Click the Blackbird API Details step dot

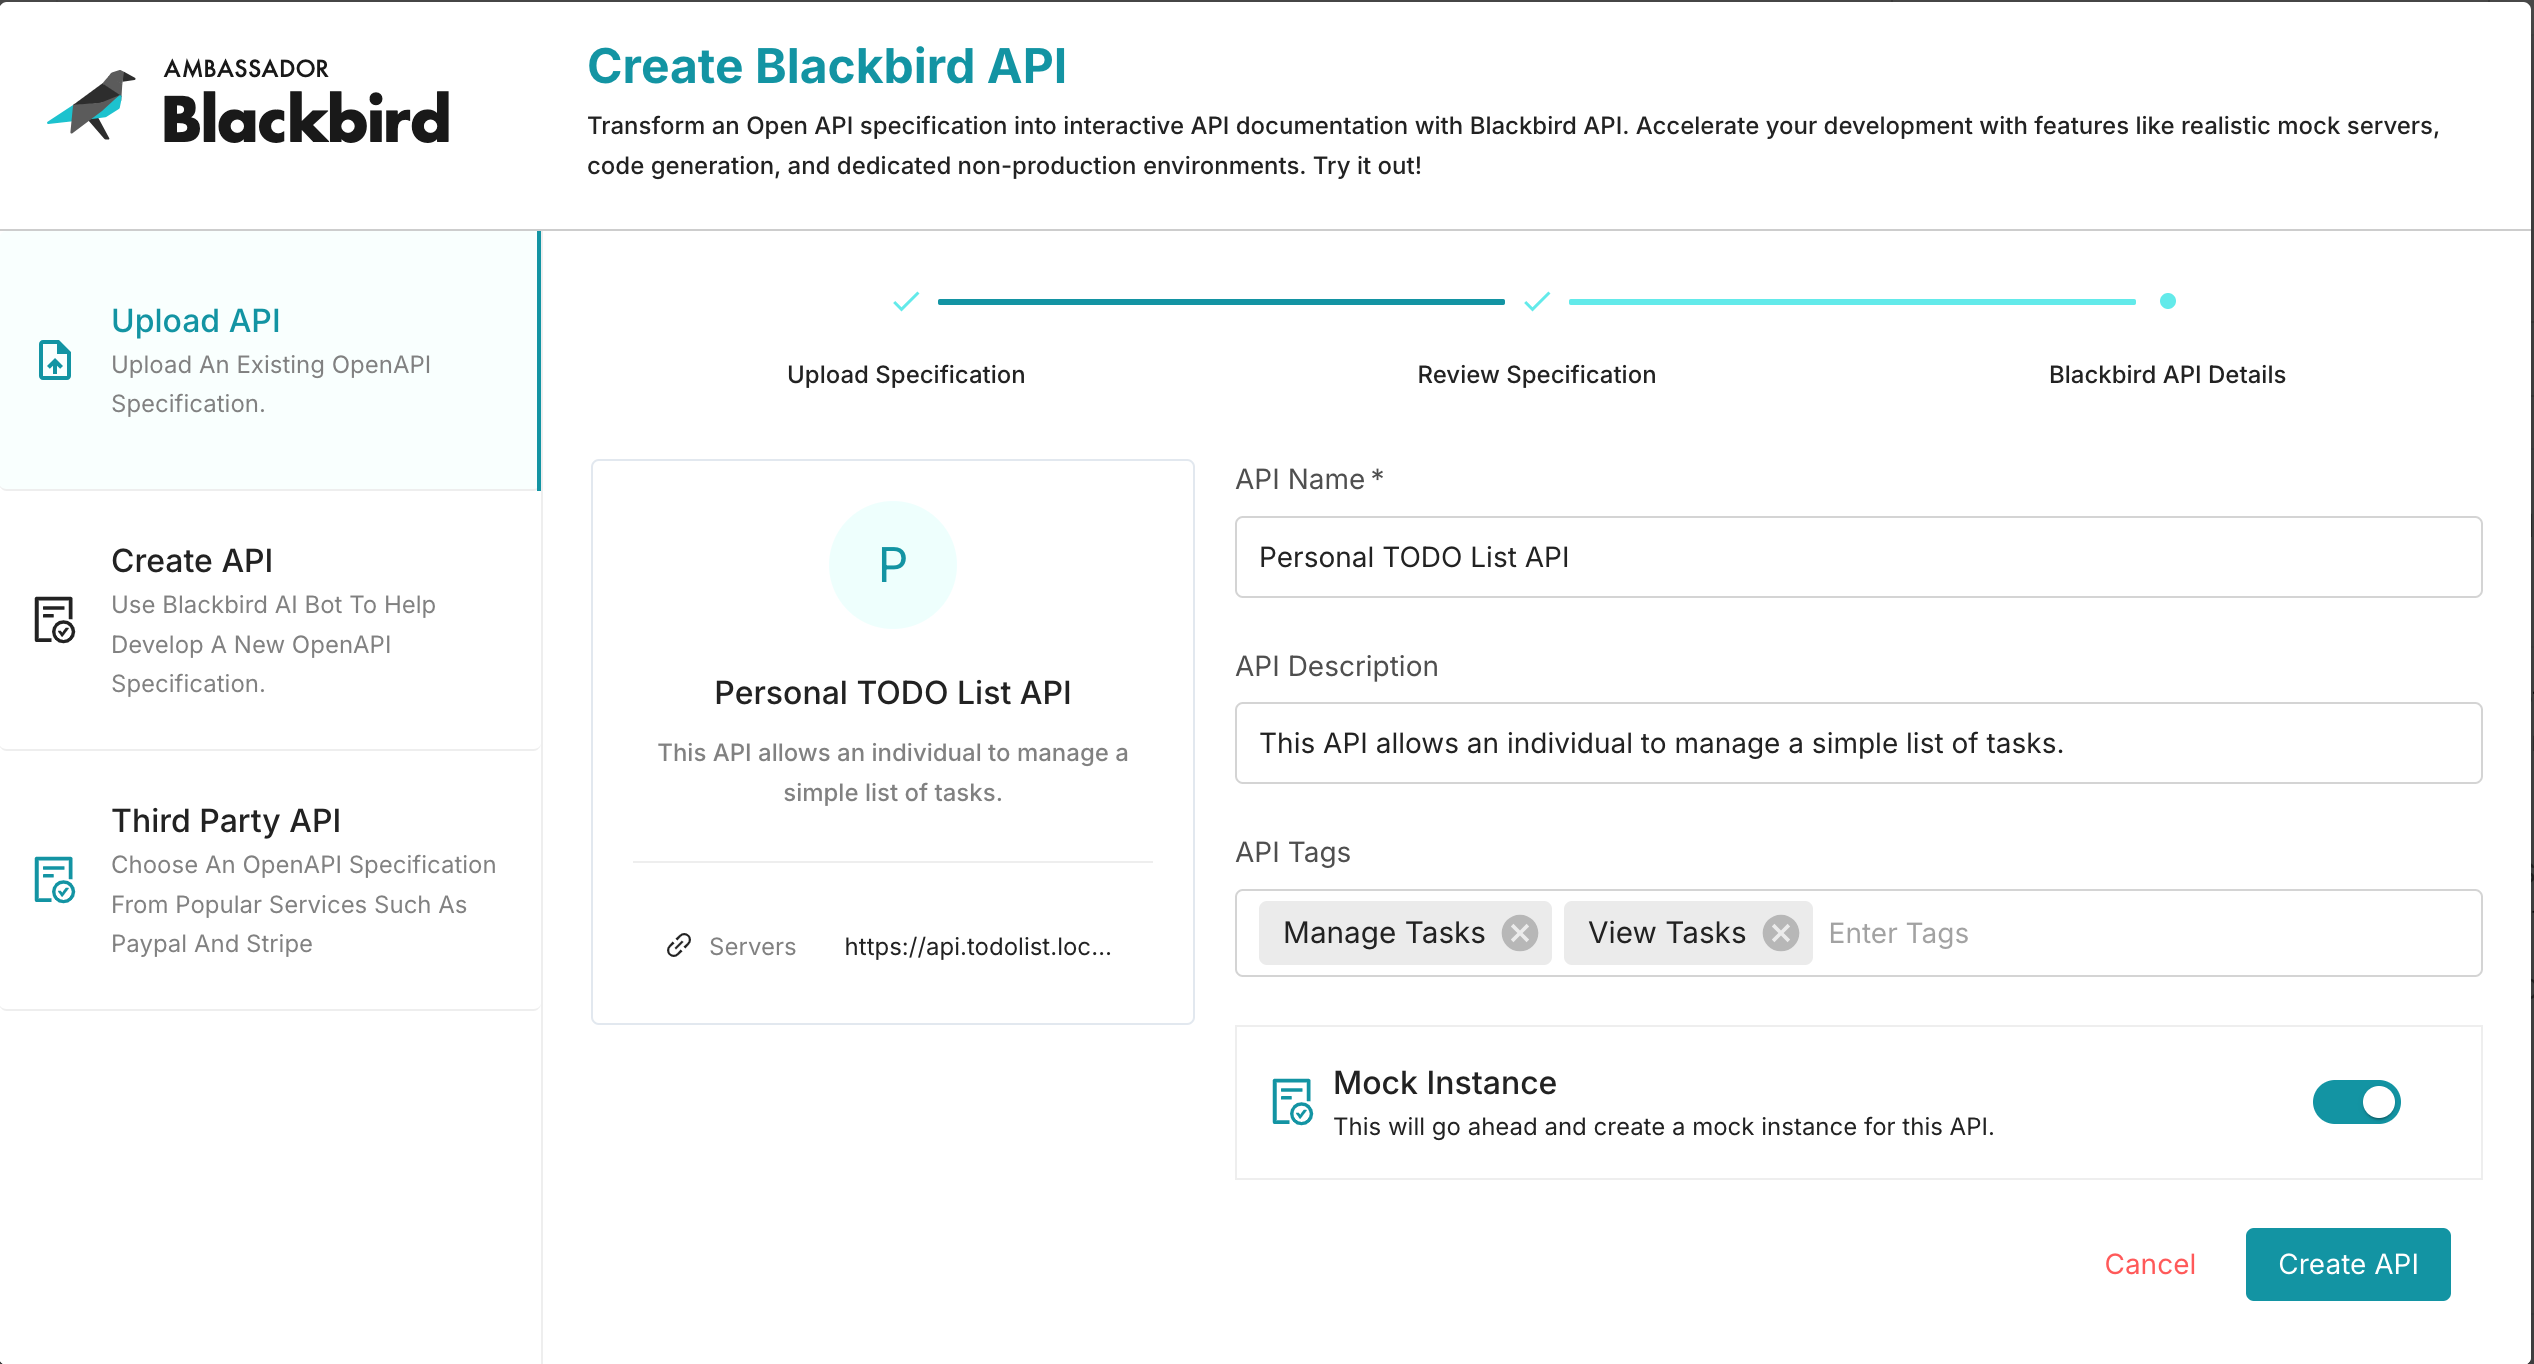[2168, 301]
